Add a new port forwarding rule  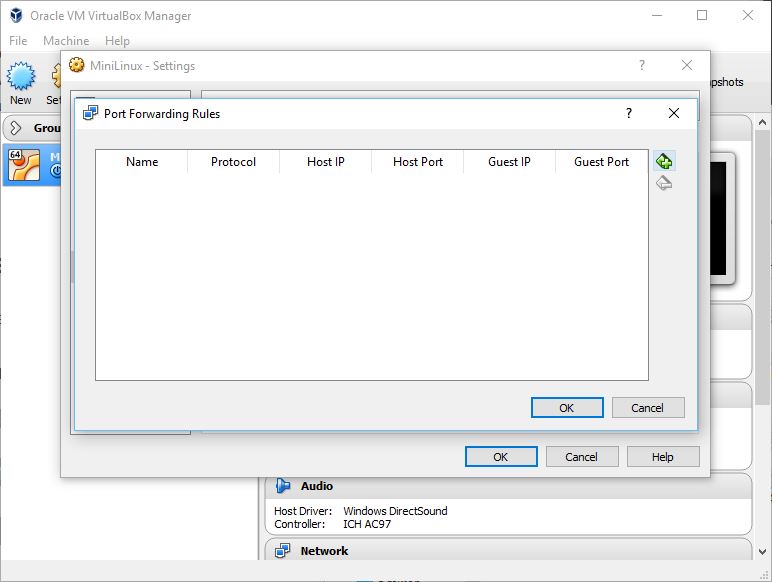point(664,161)
